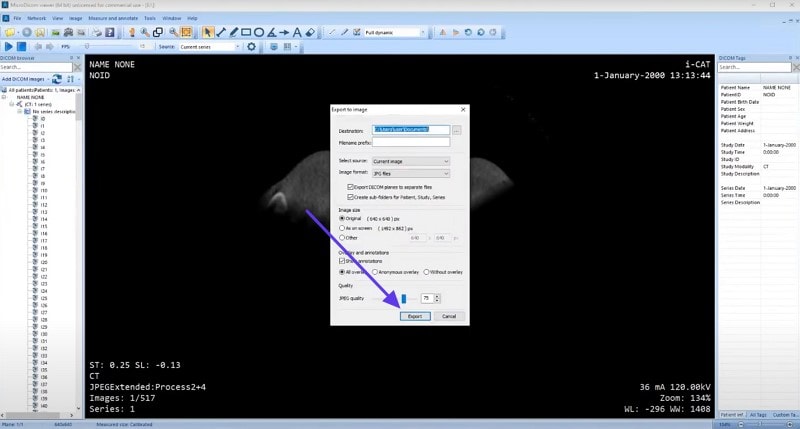The width and height of the screenshot is (800, 429).
Task: Select the pan hand tool
Action: tap(132, 33)
